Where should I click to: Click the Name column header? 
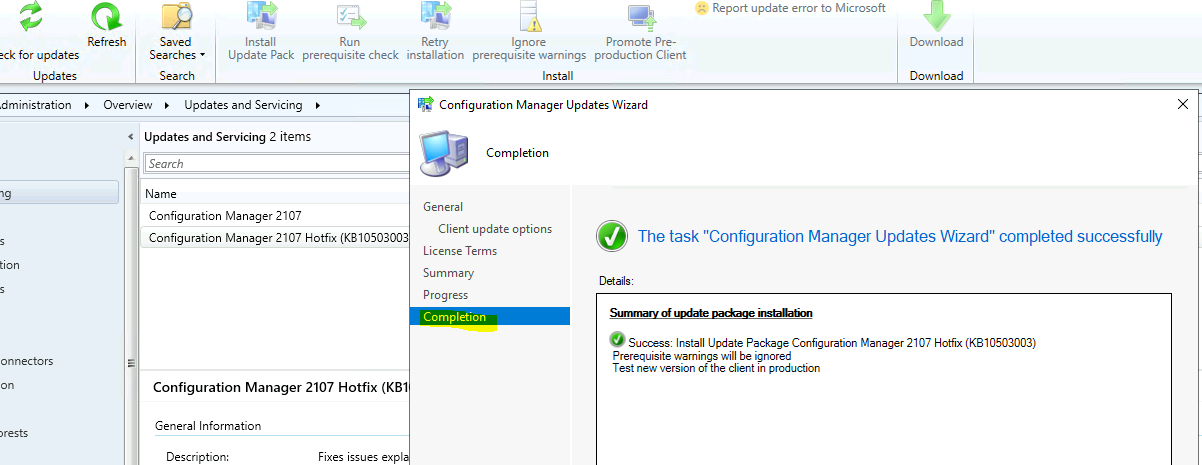click(161, 194)
